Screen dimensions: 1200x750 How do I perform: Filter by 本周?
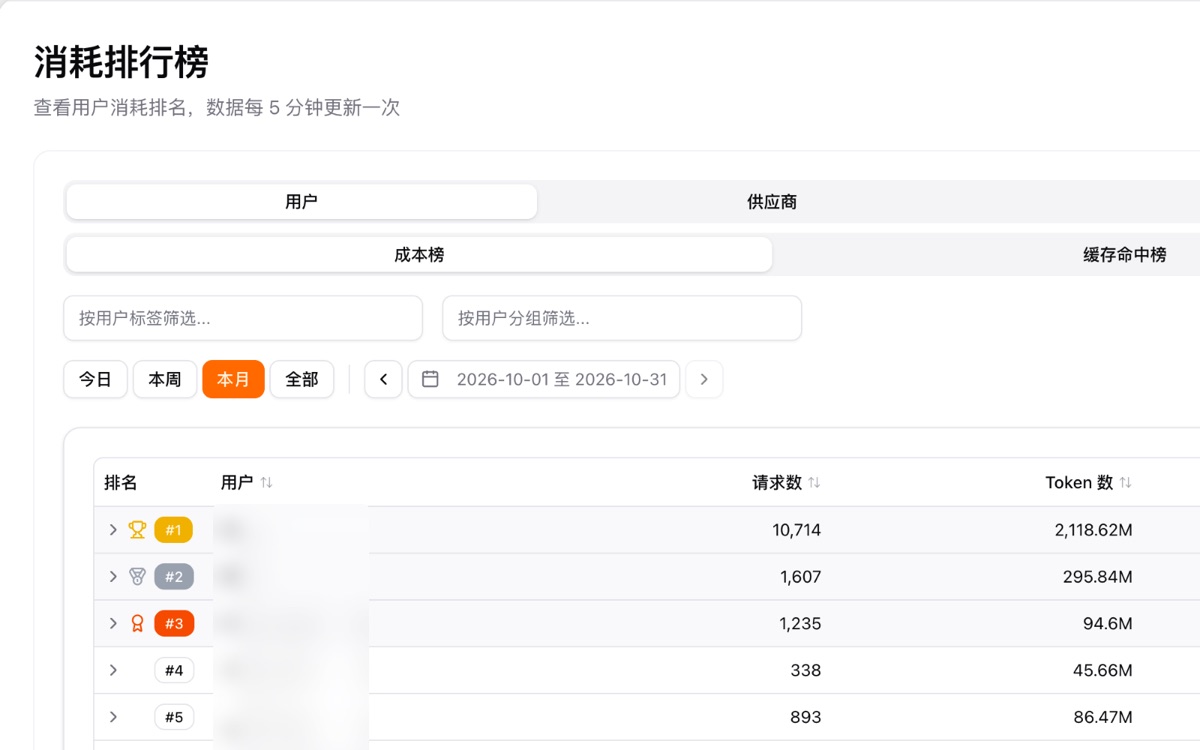(164, 379)
